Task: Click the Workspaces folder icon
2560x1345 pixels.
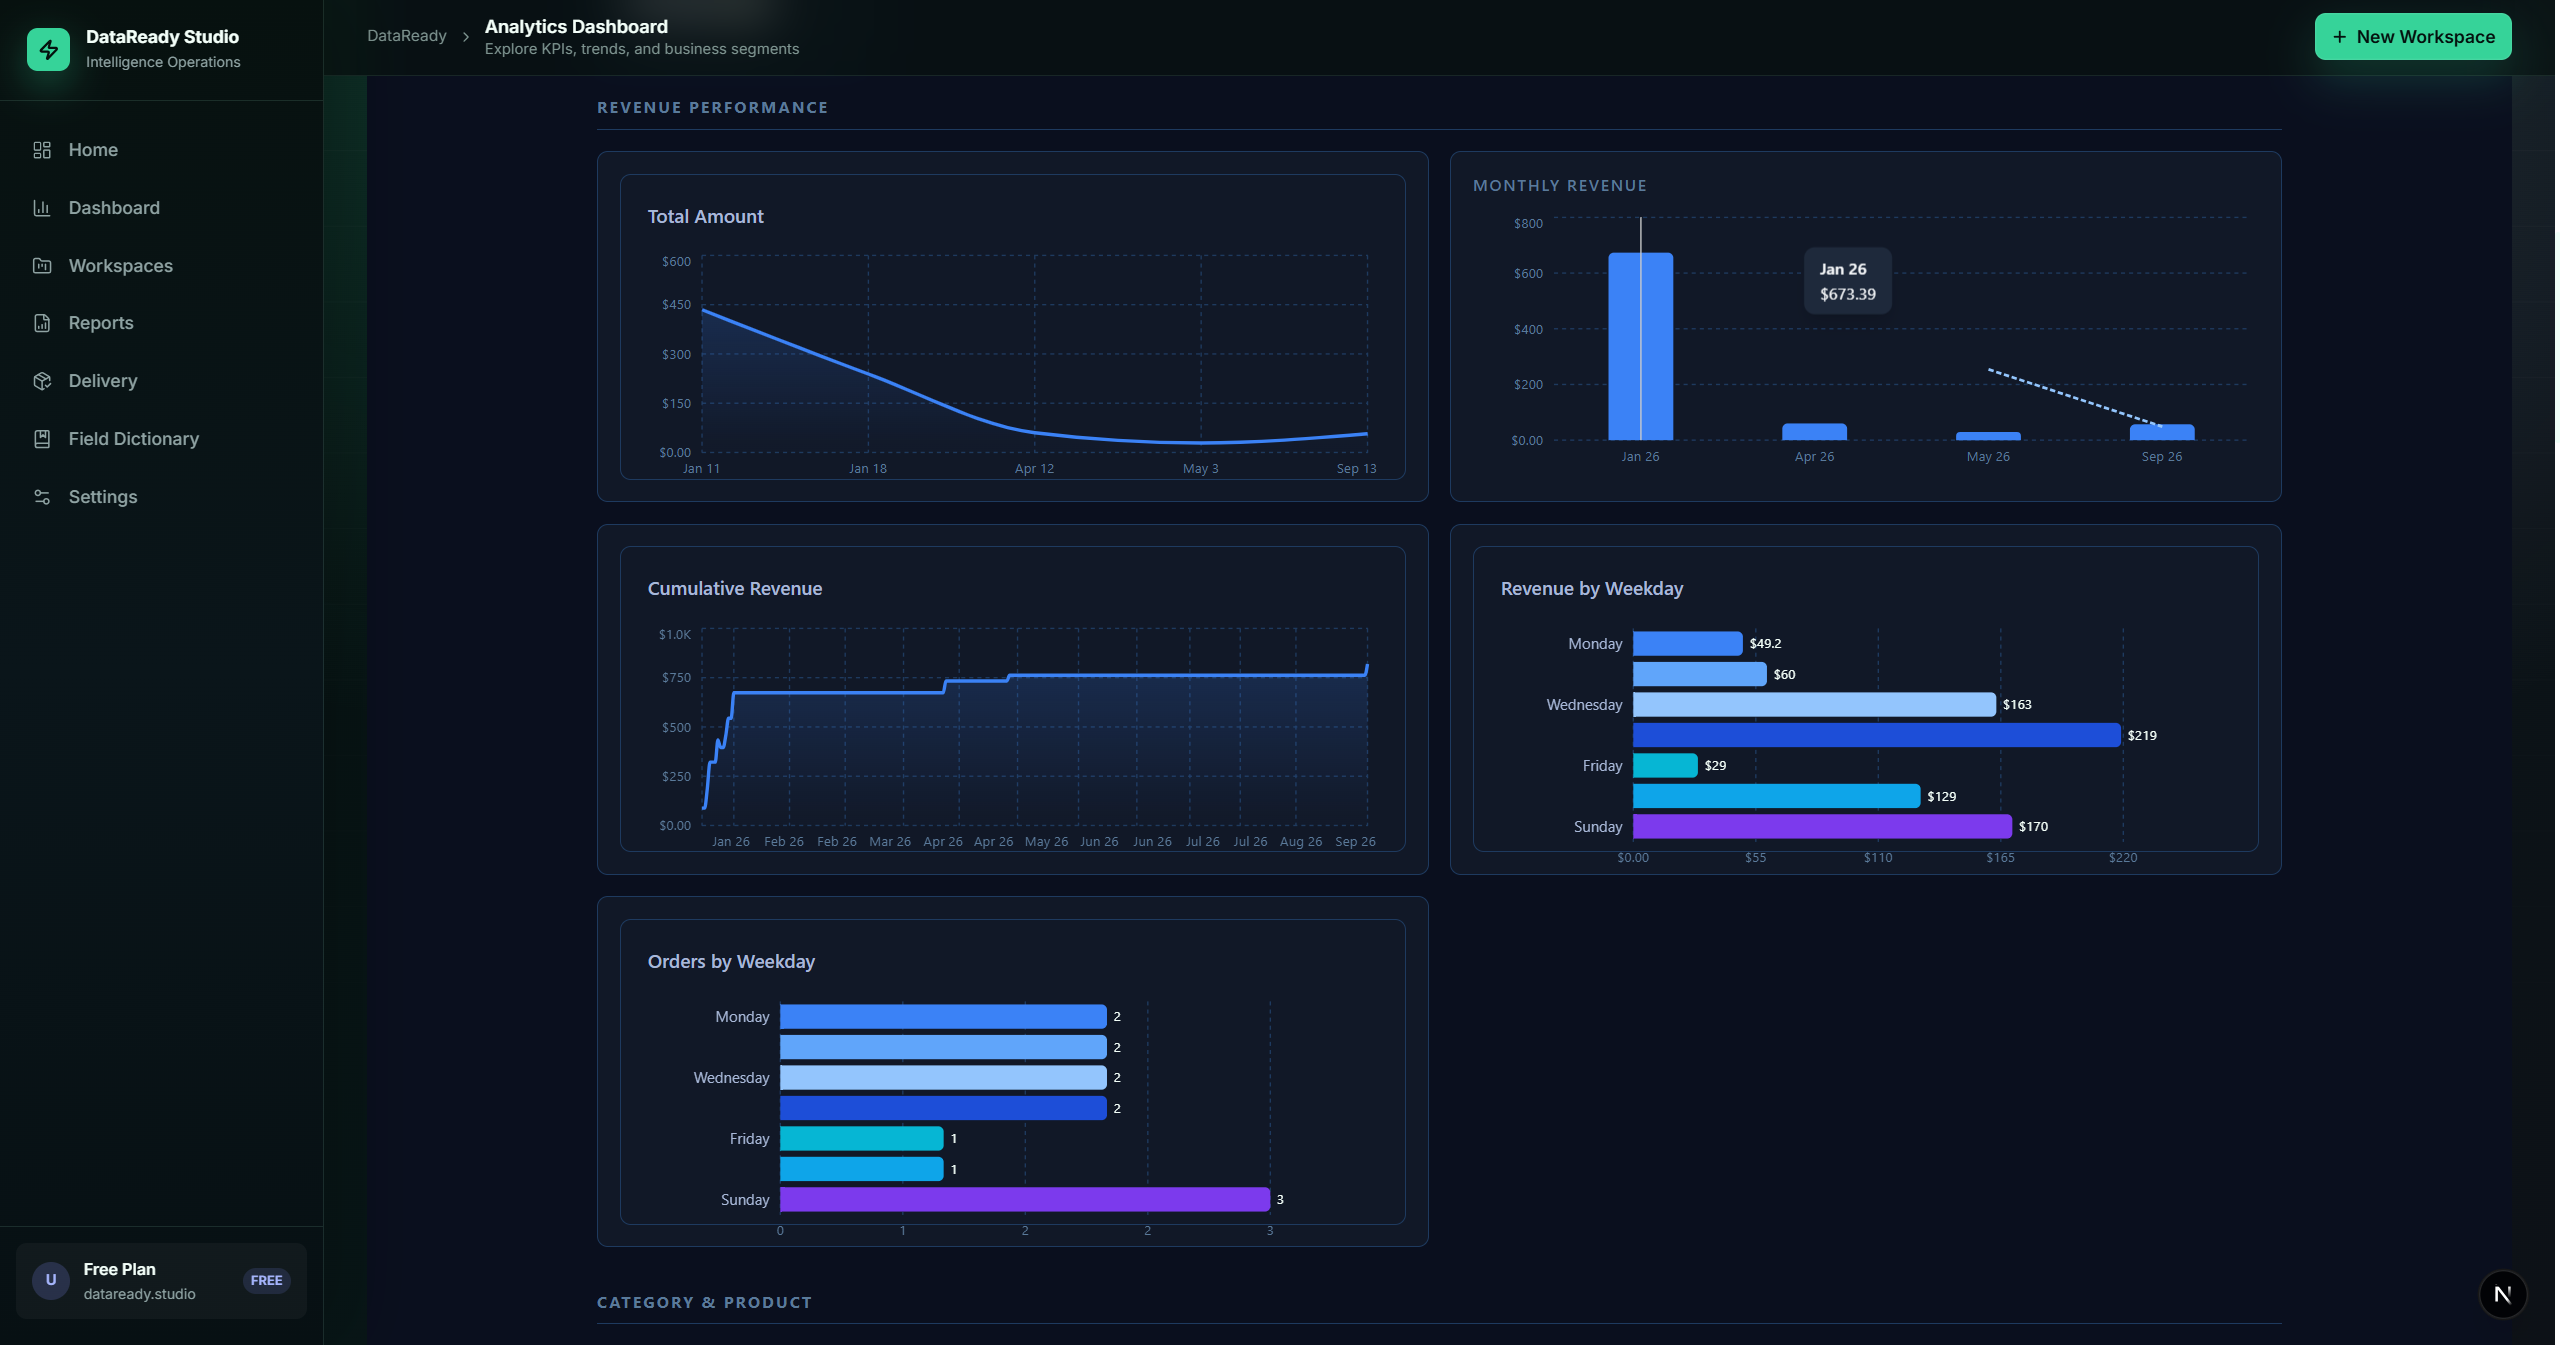Action: click(42, 266)
